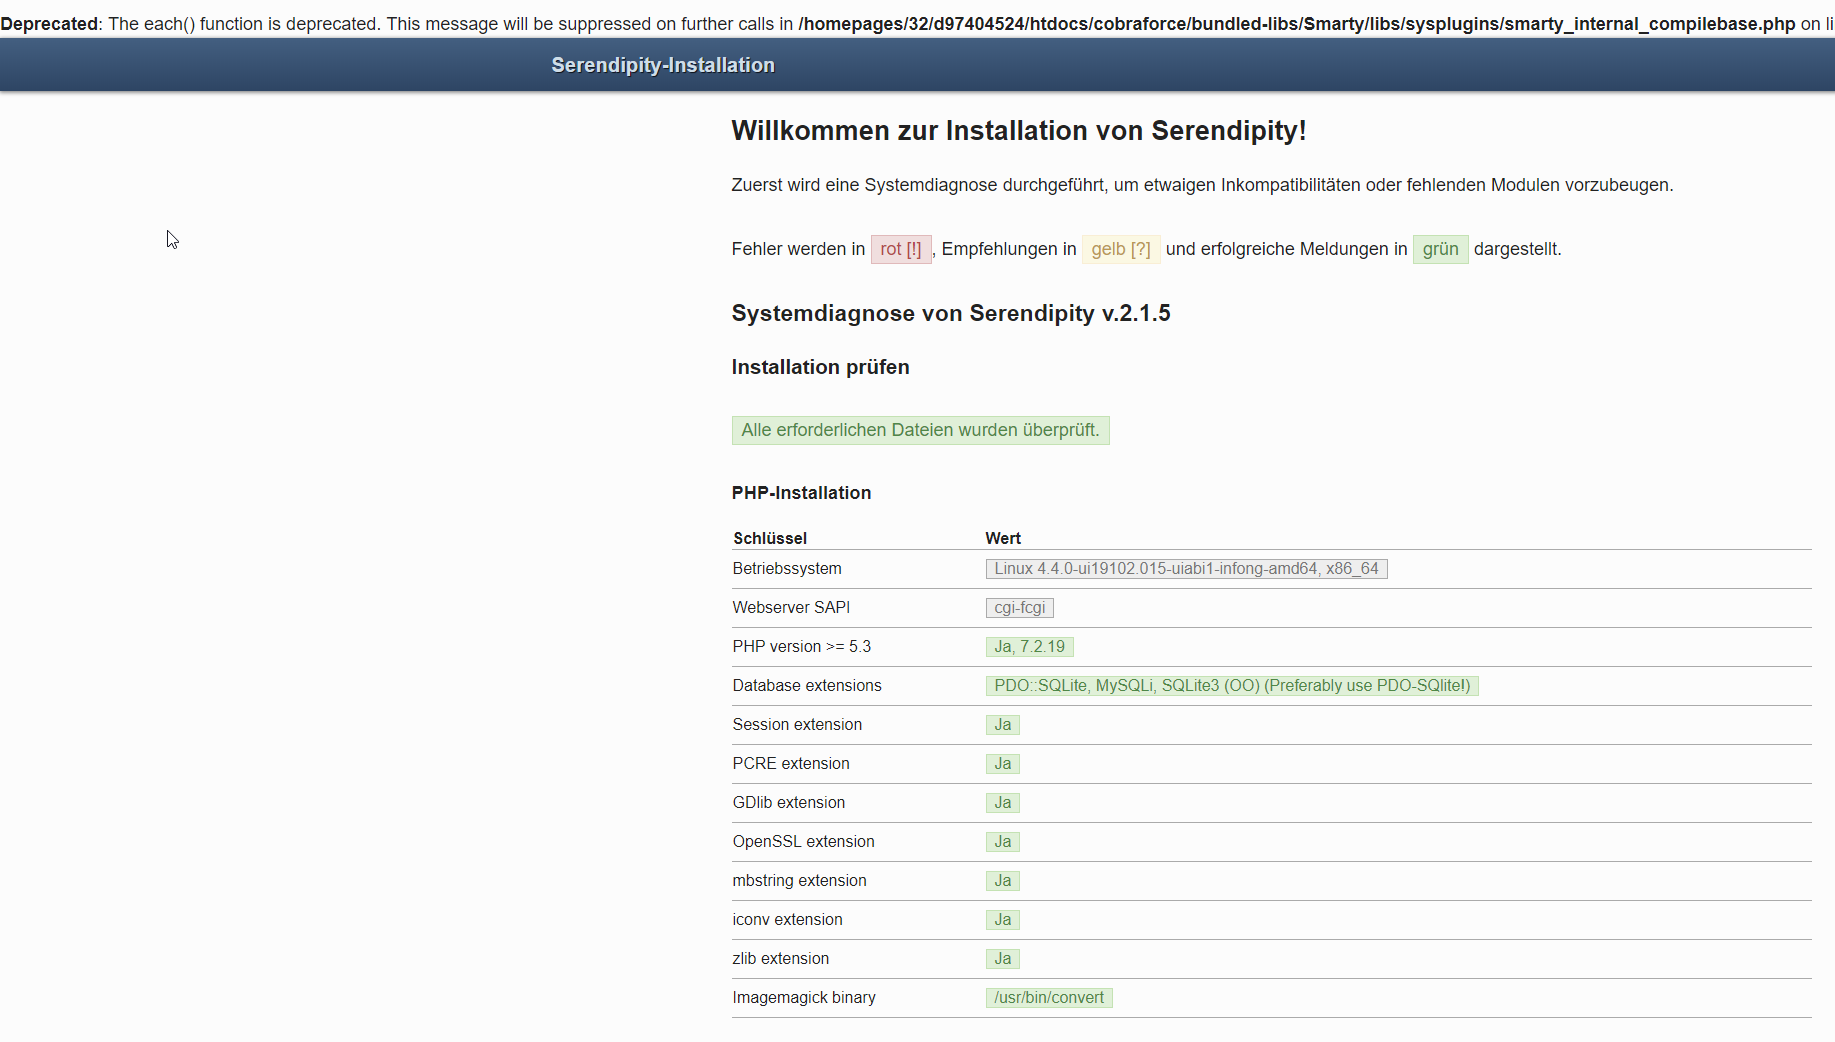Image resolution: width=1835 pixels, height=1042 pixels.
Task: Click the Serendipity-Installation header title
Action: click(x=662, y=65)
